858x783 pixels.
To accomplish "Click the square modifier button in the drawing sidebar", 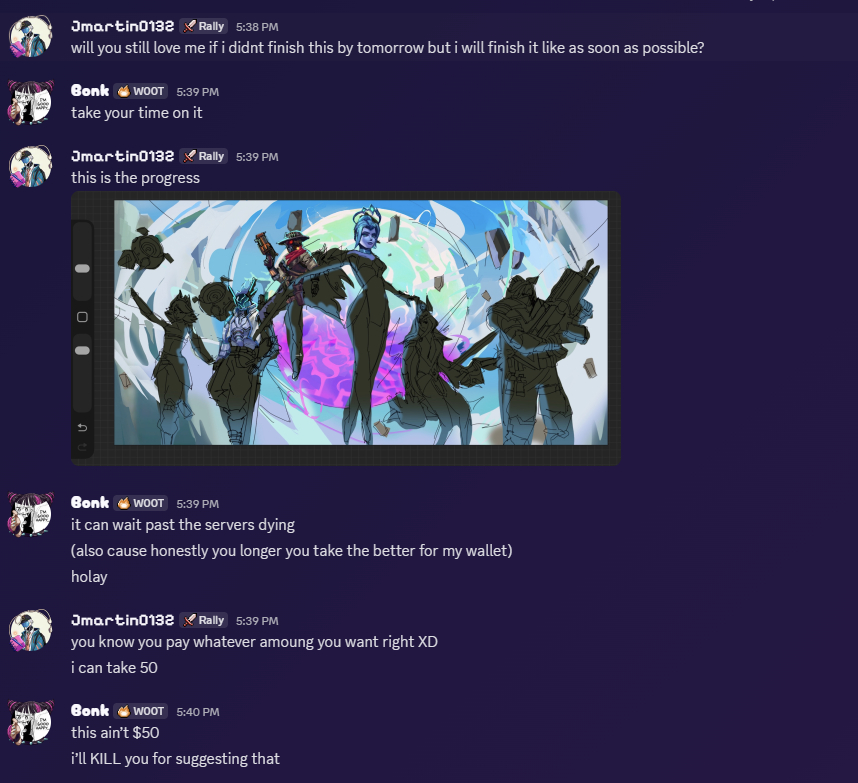I will 83,317.
